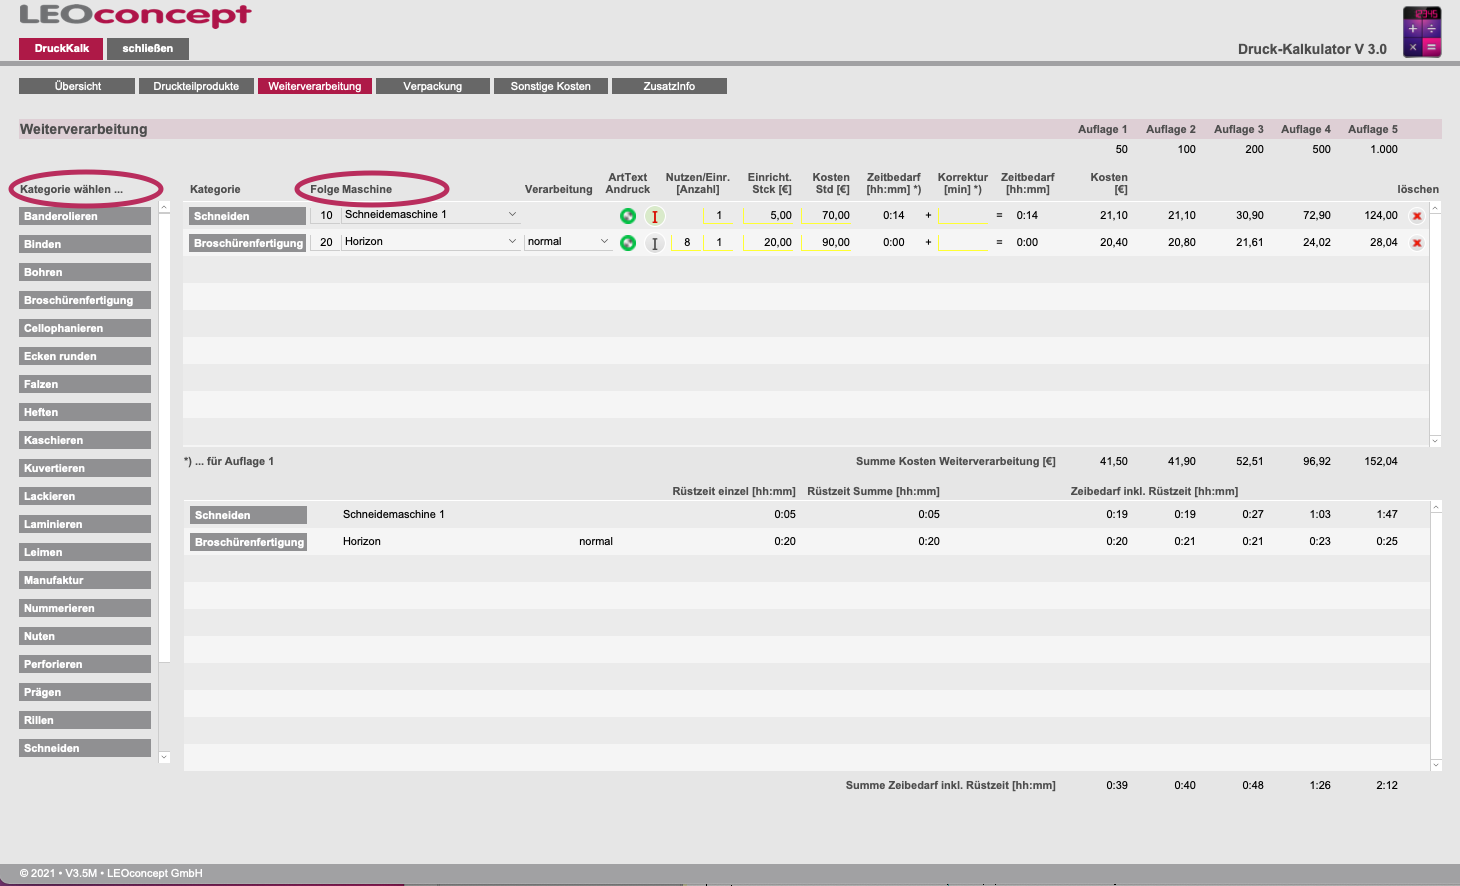
Task: Choose Heften category
Action: click(85, 412)
